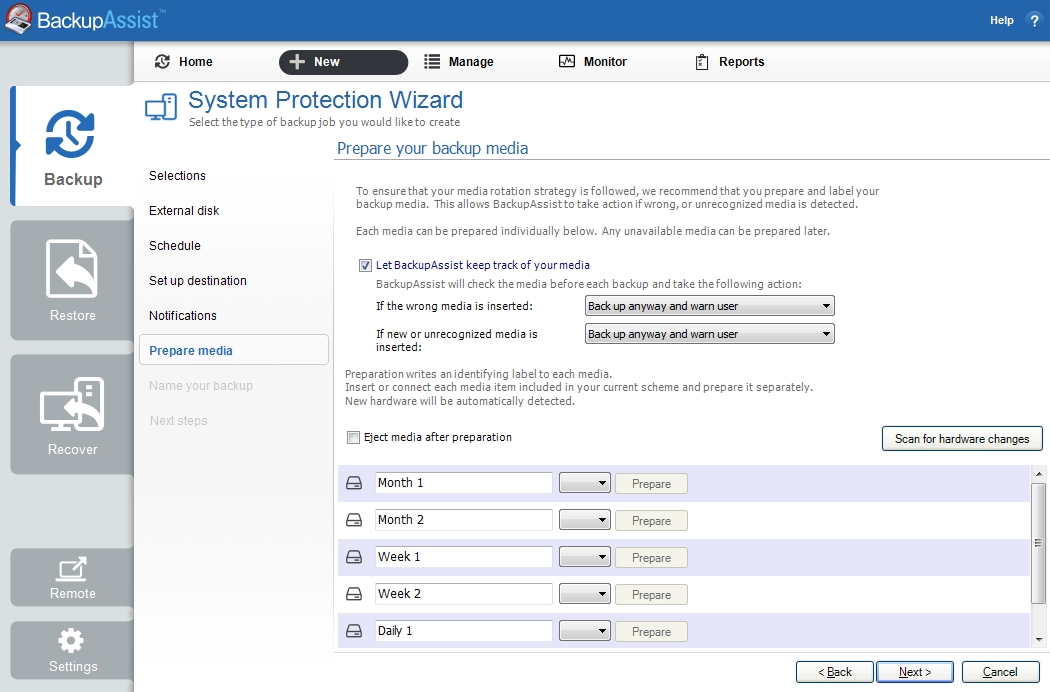
Task: Expand the wrong media inserted action dropdown
Action: point(709,306)
